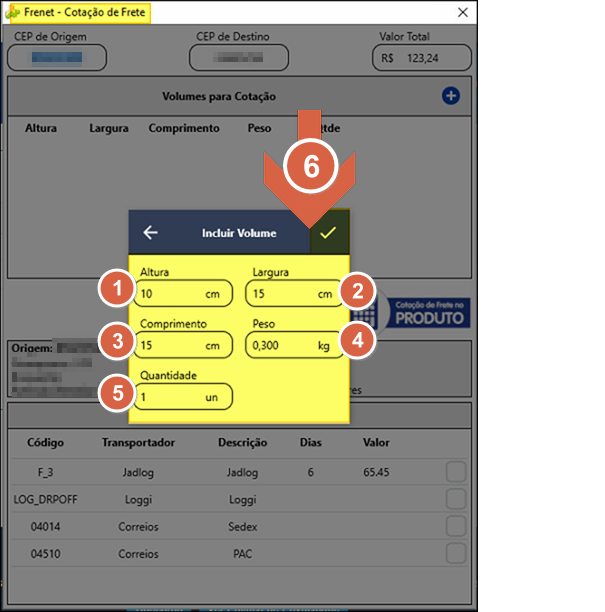Click the Peso column header in volumes table
Viewport: 605px width, 612px height.
(x=259, y=128)
